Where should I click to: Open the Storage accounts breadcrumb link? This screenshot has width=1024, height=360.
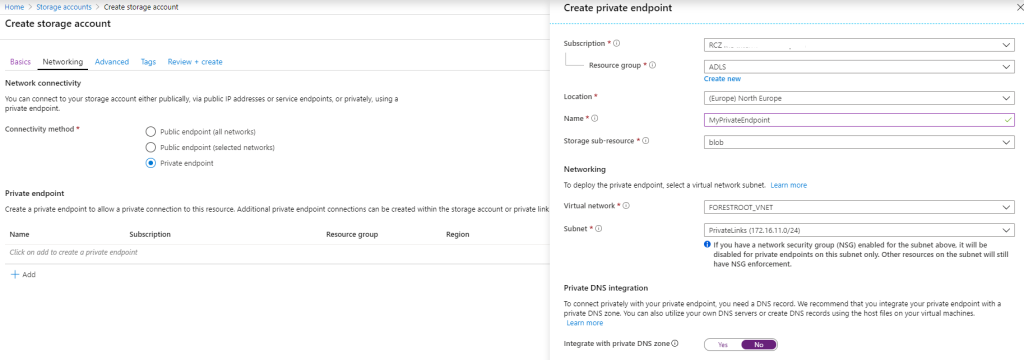pos(64,7)
